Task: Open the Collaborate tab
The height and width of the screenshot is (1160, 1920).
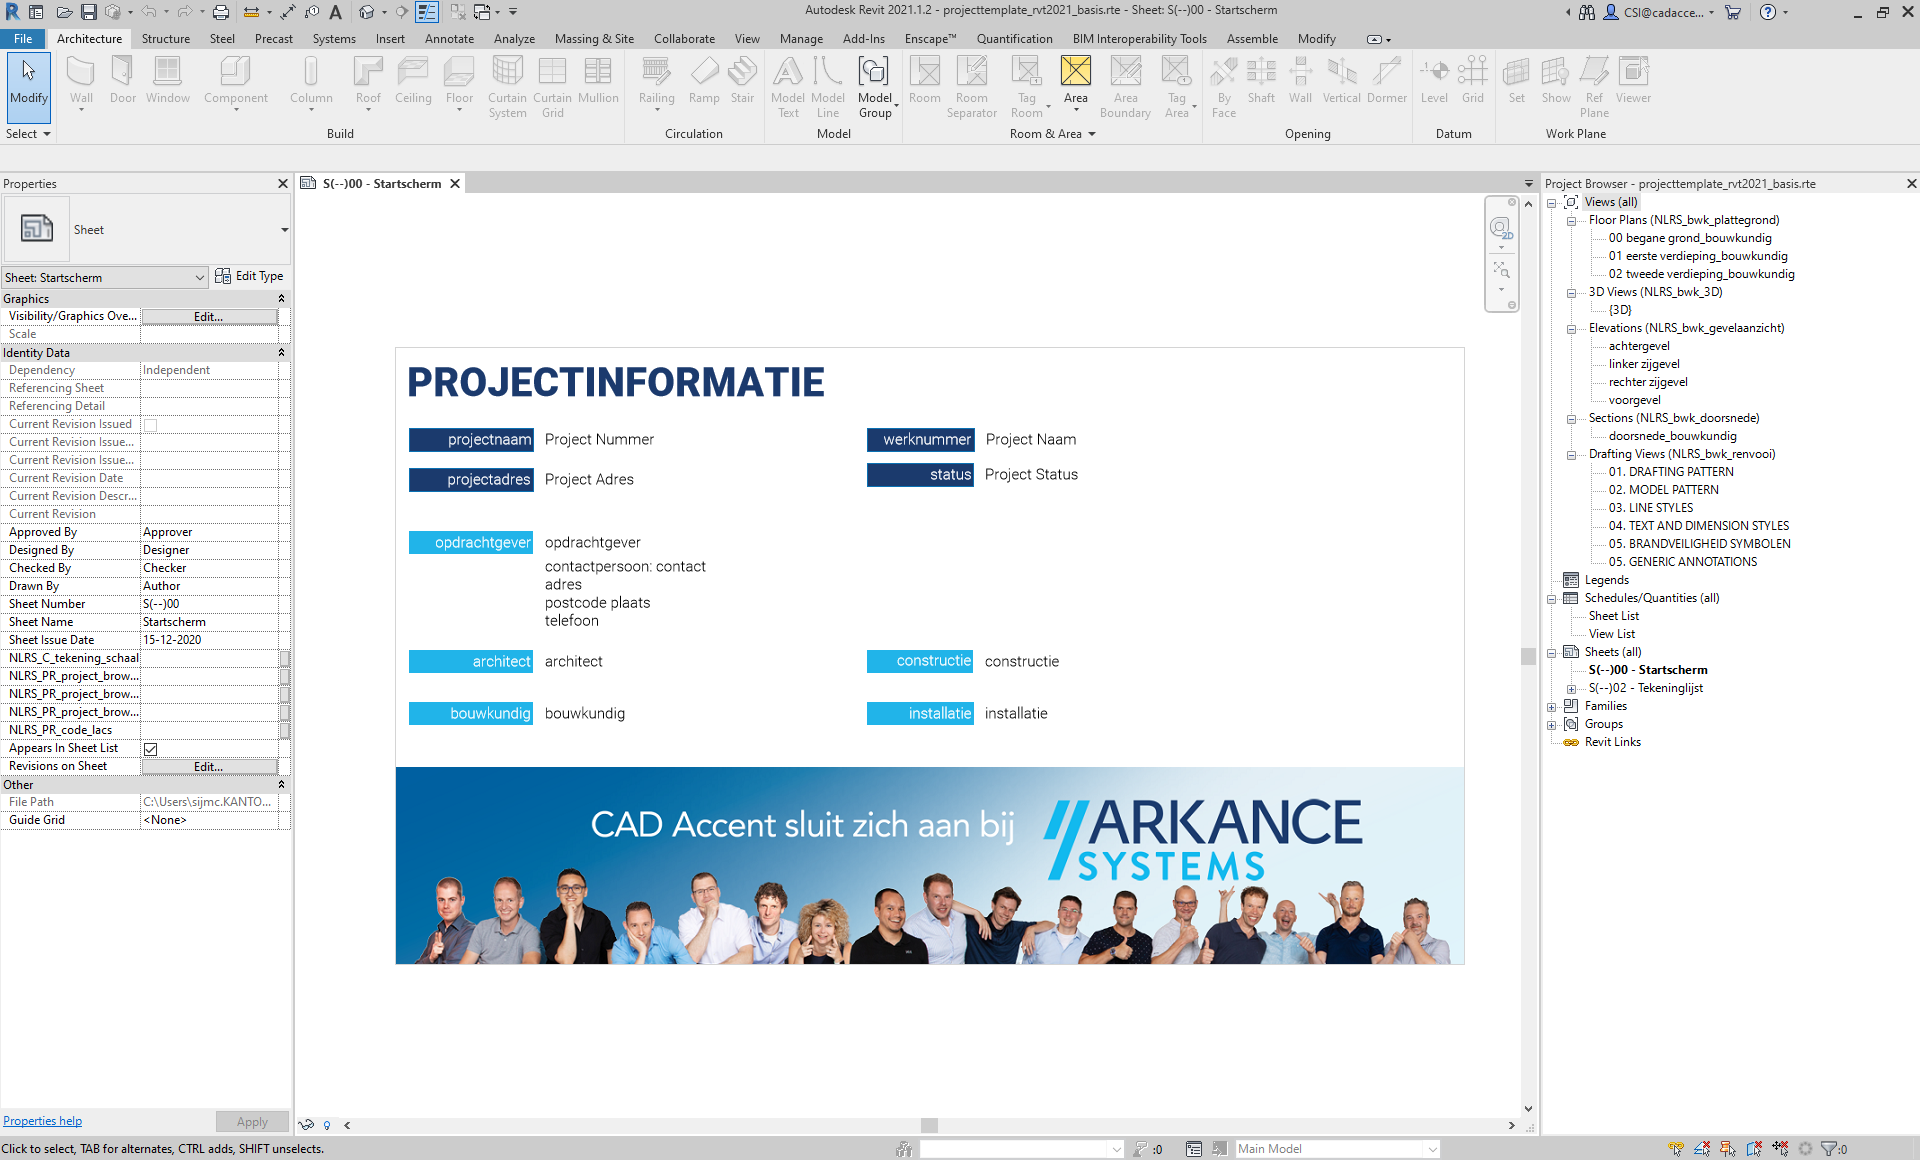Action: [684, 39]
